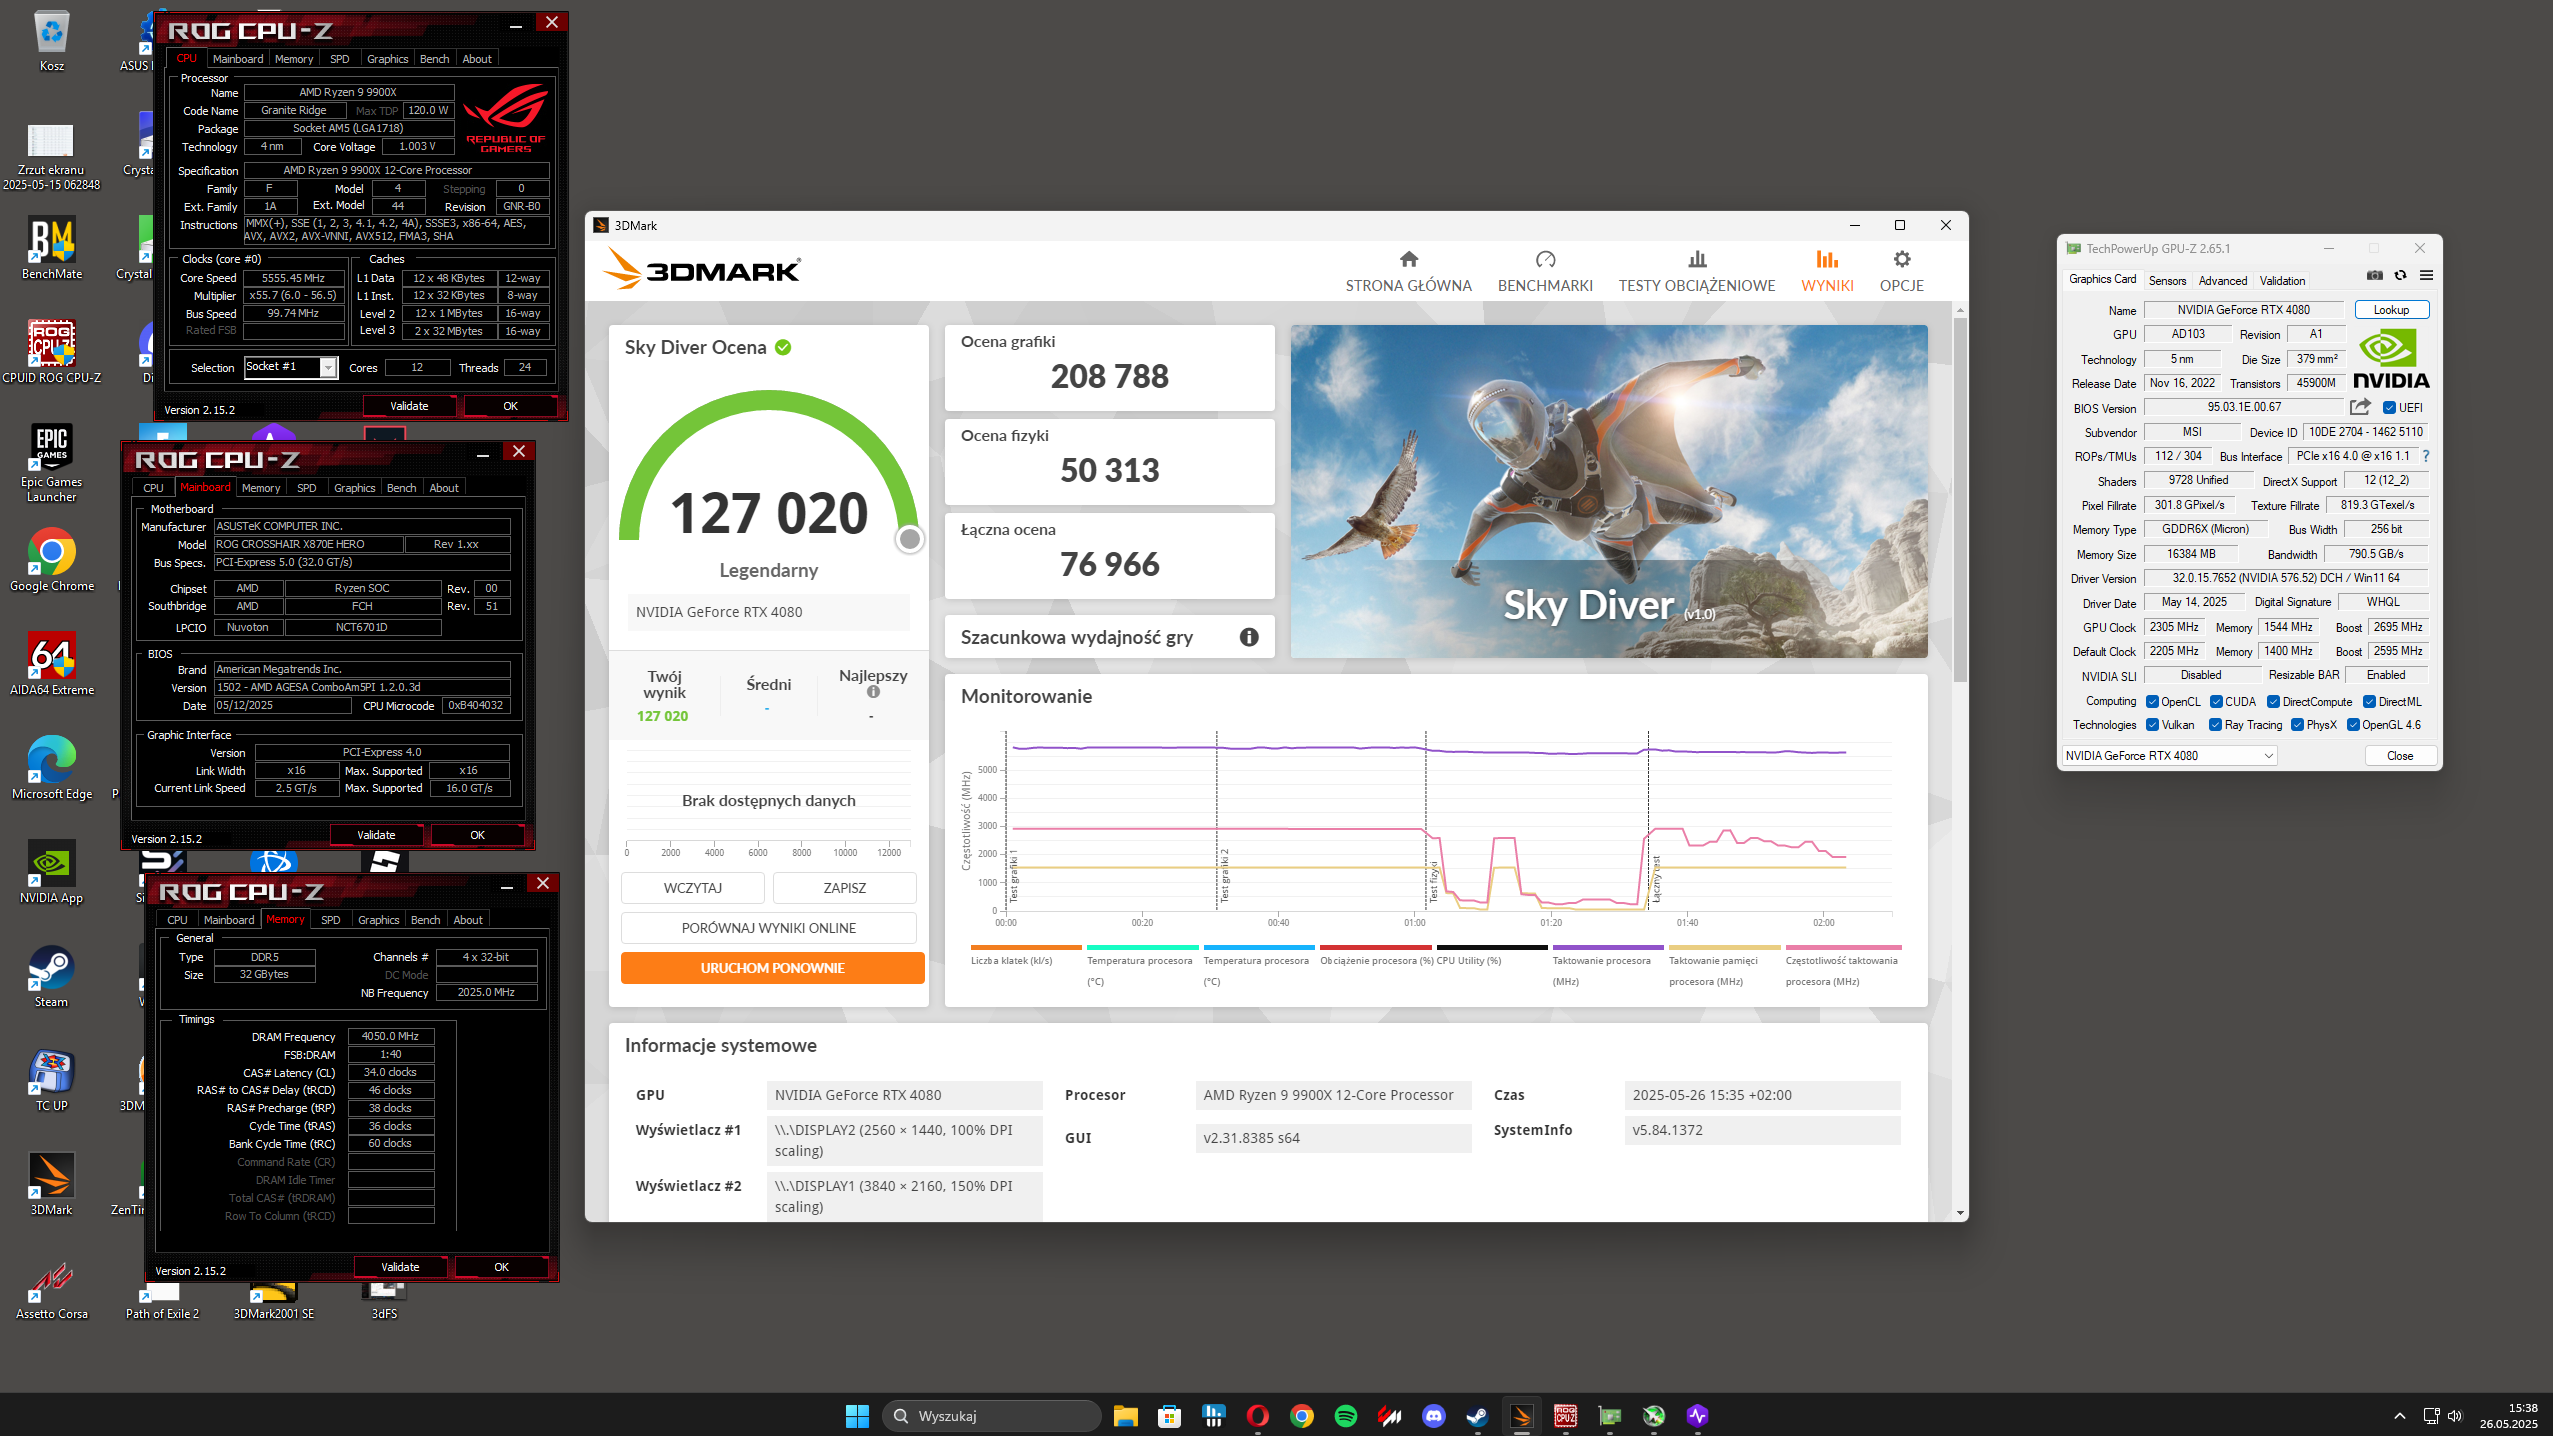Click PORÓWNAJ WYNIKI ONLINE button
The height and width of the screenshot is (1436, 2553).
tap(768, 928)
